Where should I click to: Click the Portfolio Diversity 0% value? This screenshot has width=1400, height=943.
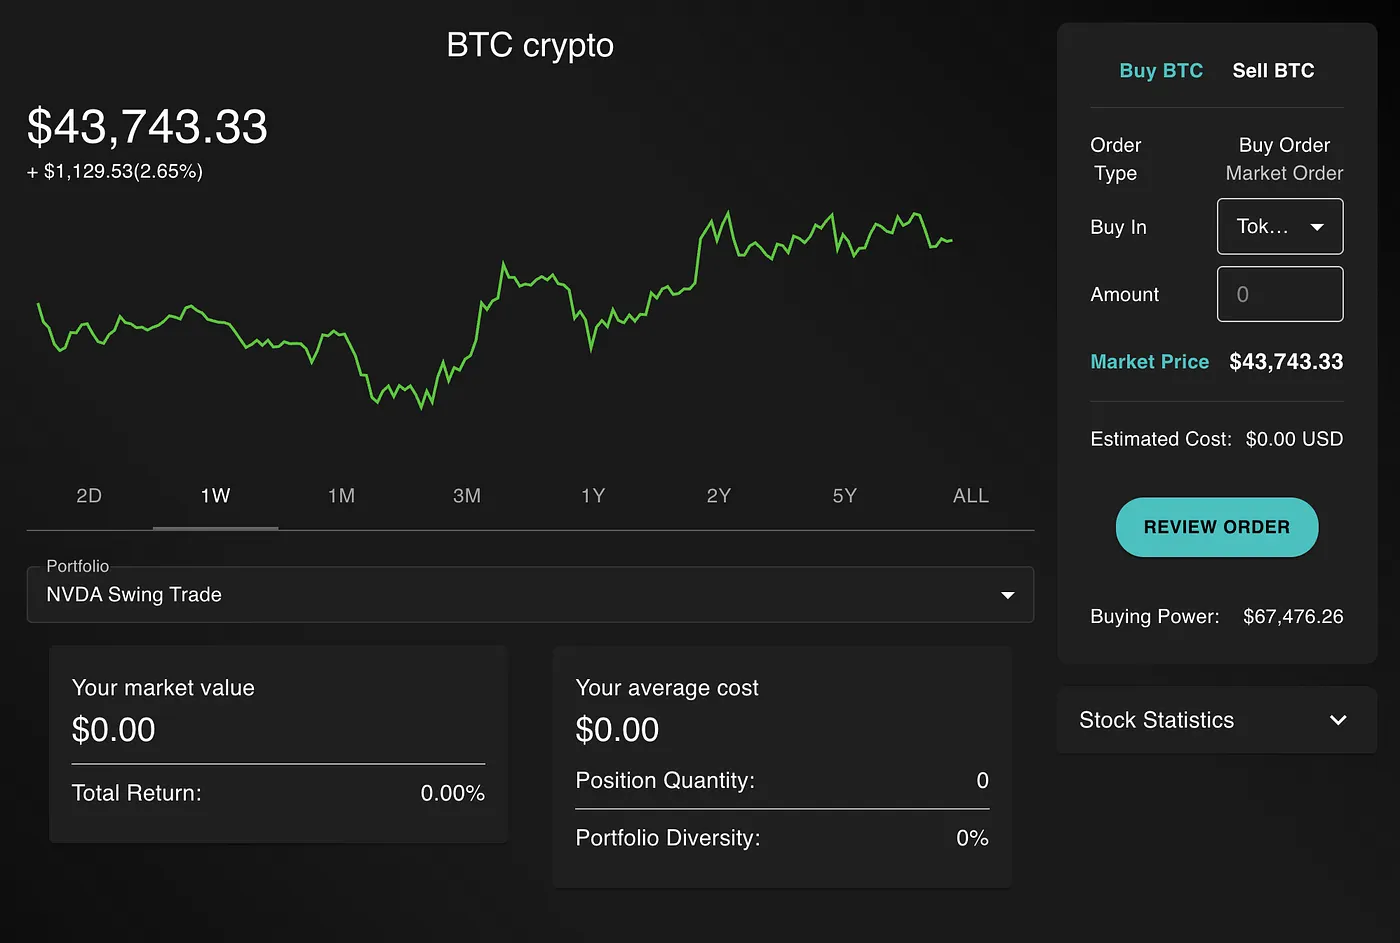click(x=972, y=838)
